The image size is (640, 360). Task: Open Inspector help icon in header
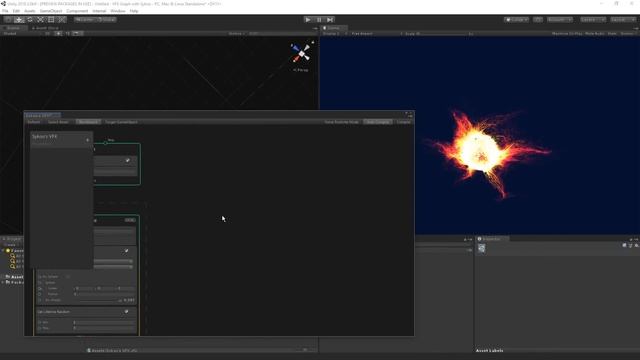(624, 245)
